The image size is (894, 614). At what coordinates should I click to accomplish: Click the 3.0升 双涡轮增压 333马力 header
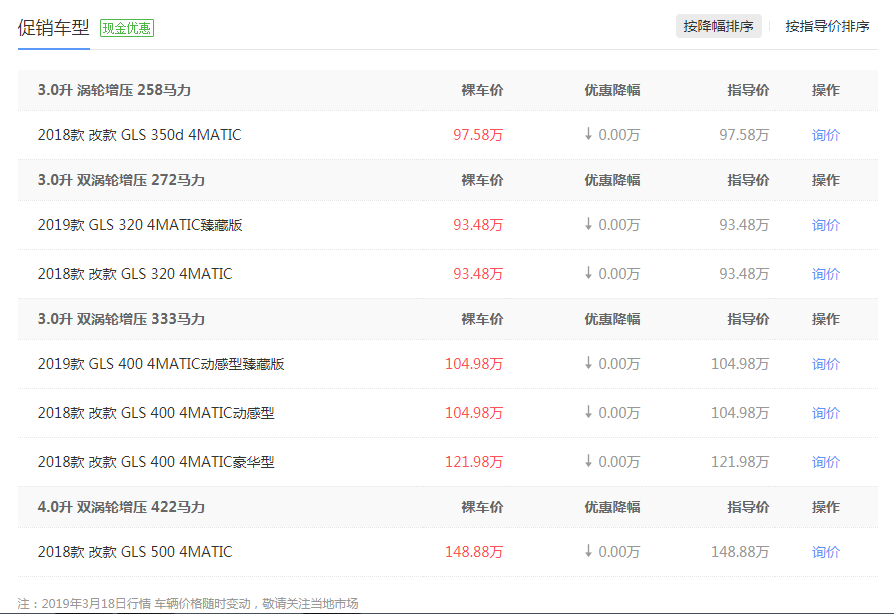pyautogui.click(x=121, y=319)
